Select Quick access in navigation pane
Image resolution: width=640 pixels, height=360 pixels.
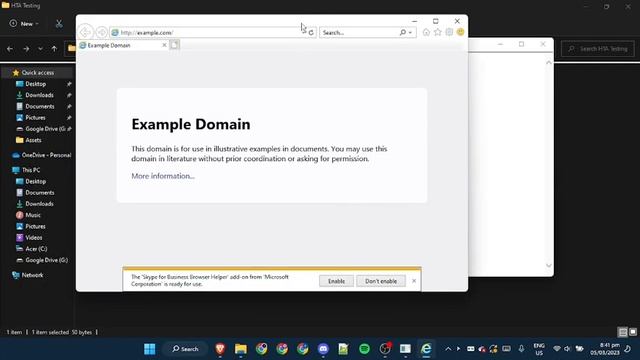click(x=37, y=73)
